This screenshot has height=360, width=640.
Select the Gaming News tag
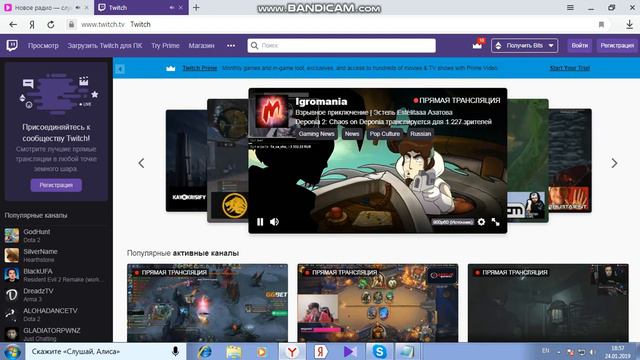pyautogui.click(x=316, y=134)
